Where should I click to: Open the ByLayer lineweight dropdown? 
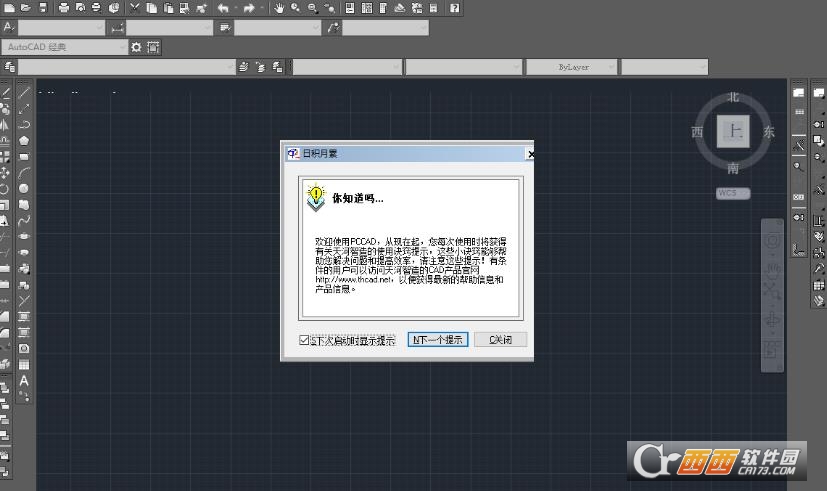click(x=572, y=67)
